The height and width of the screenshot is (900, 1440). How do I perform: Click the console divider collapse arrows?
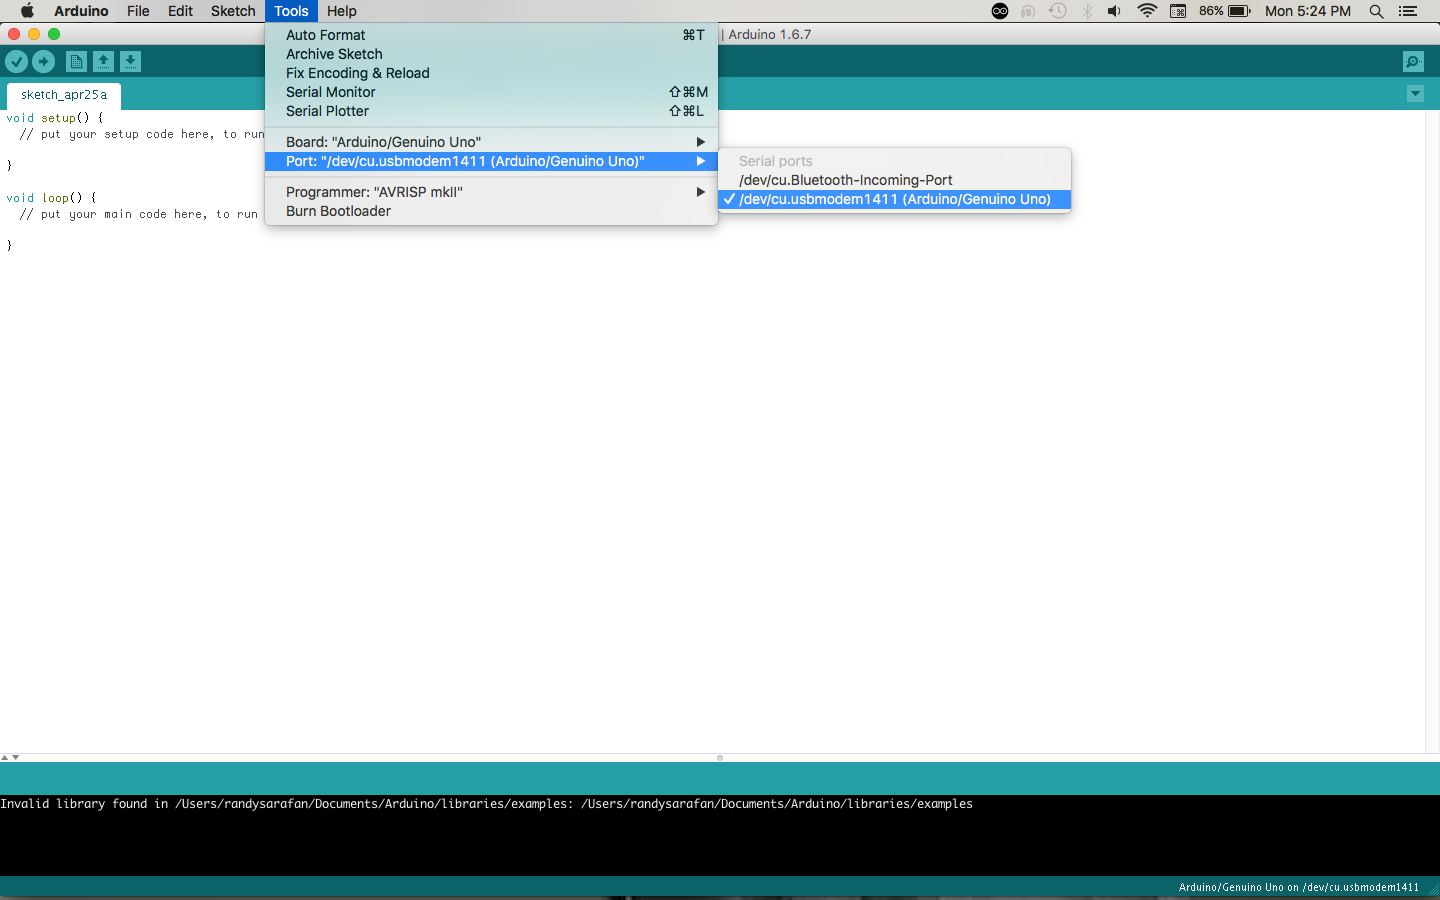pos(10,758)
